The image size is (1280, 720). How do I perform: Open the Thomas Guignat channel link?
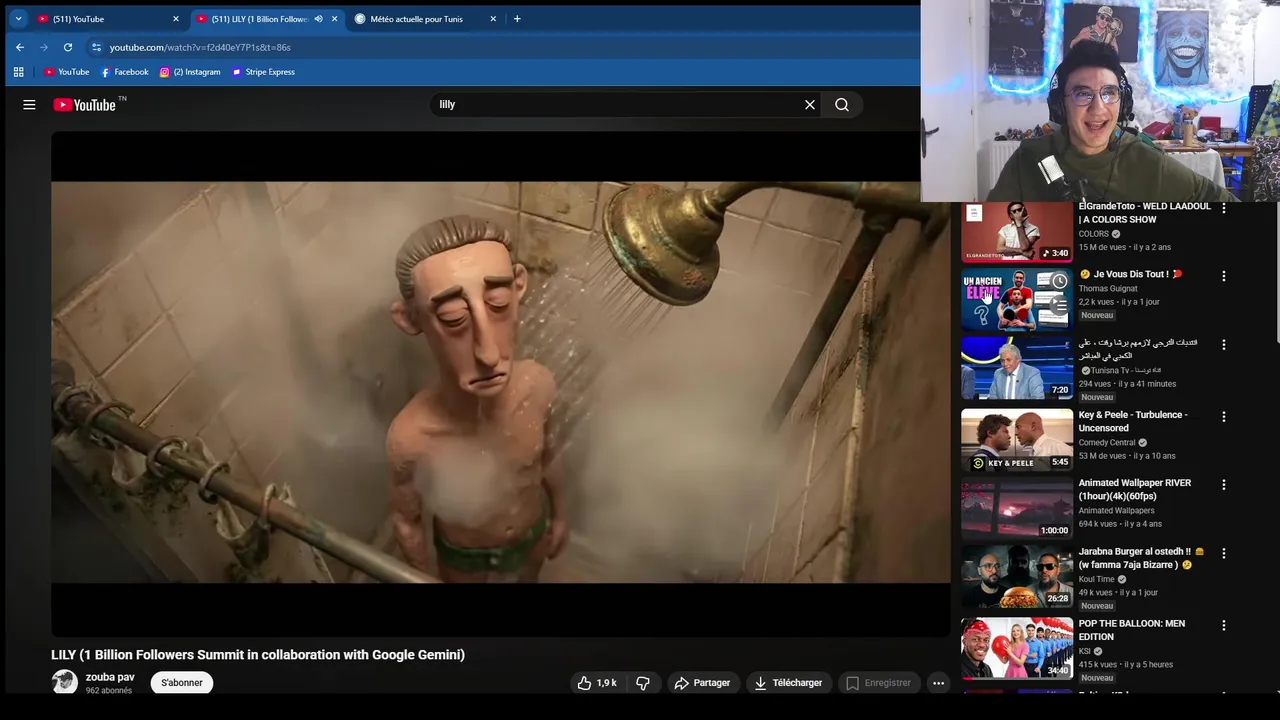point(1108,289)
